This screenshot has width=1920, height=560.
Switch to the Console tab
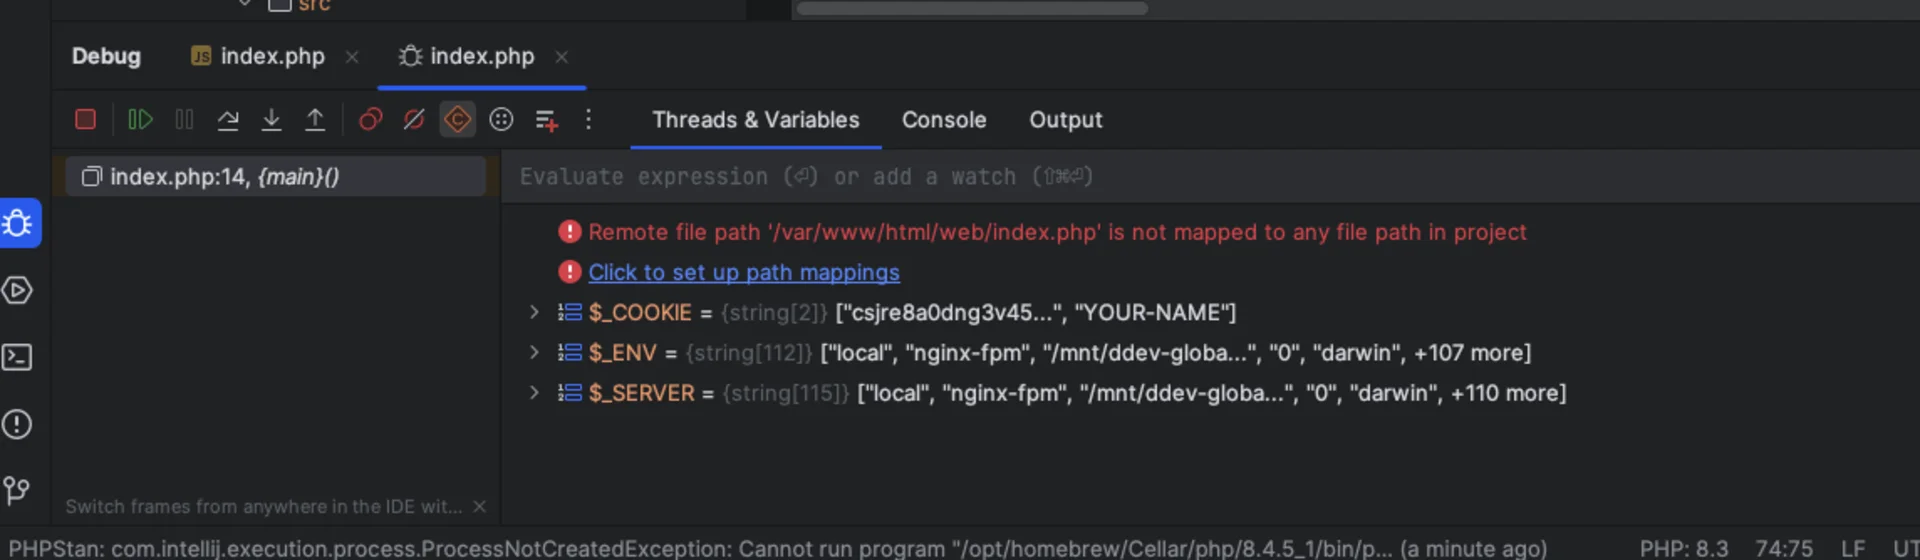tap(943, 120)
